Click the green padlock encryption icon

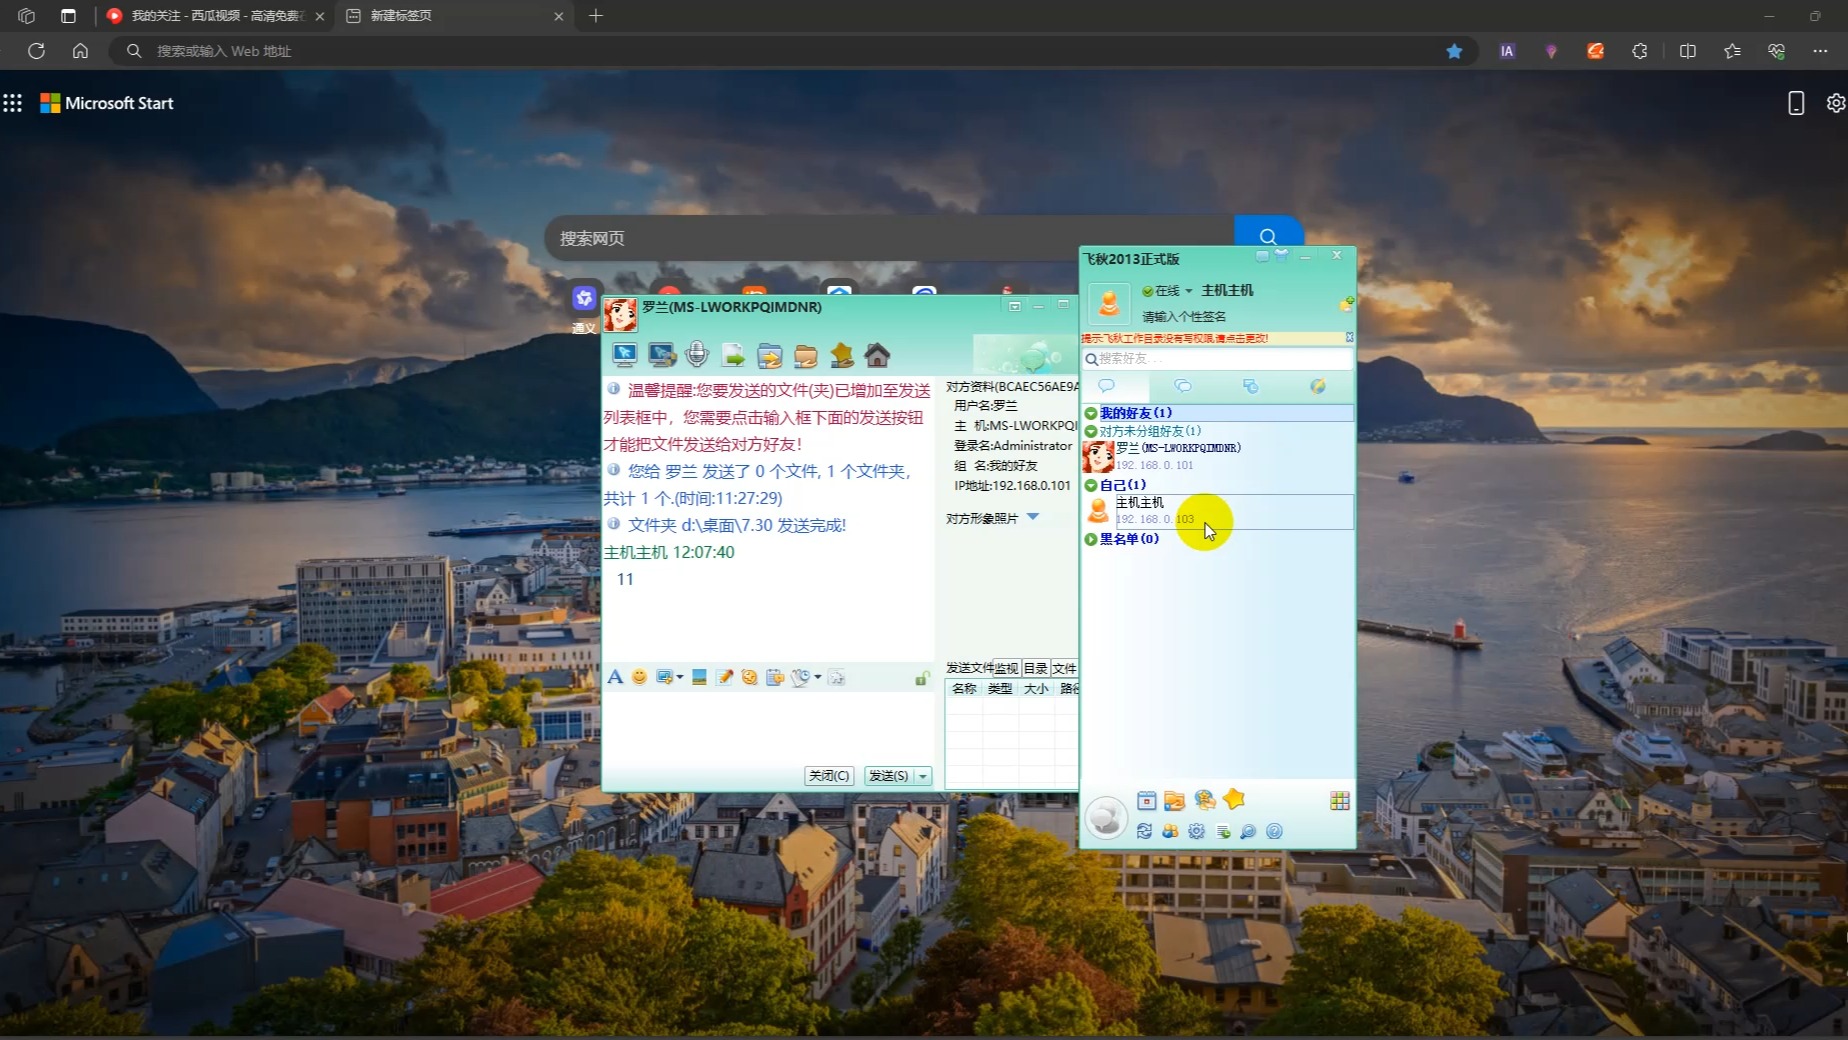(922, 679)
